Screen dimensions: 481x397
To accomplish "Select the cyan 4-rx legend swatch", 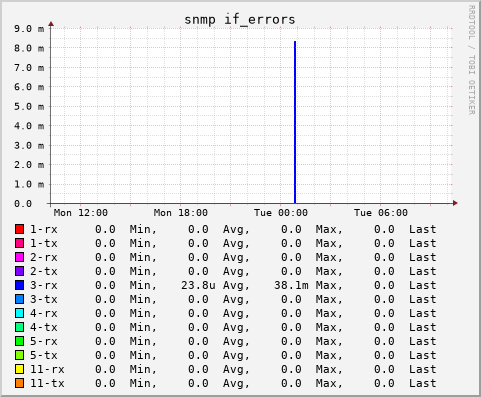I will click(x=19, y=313).
